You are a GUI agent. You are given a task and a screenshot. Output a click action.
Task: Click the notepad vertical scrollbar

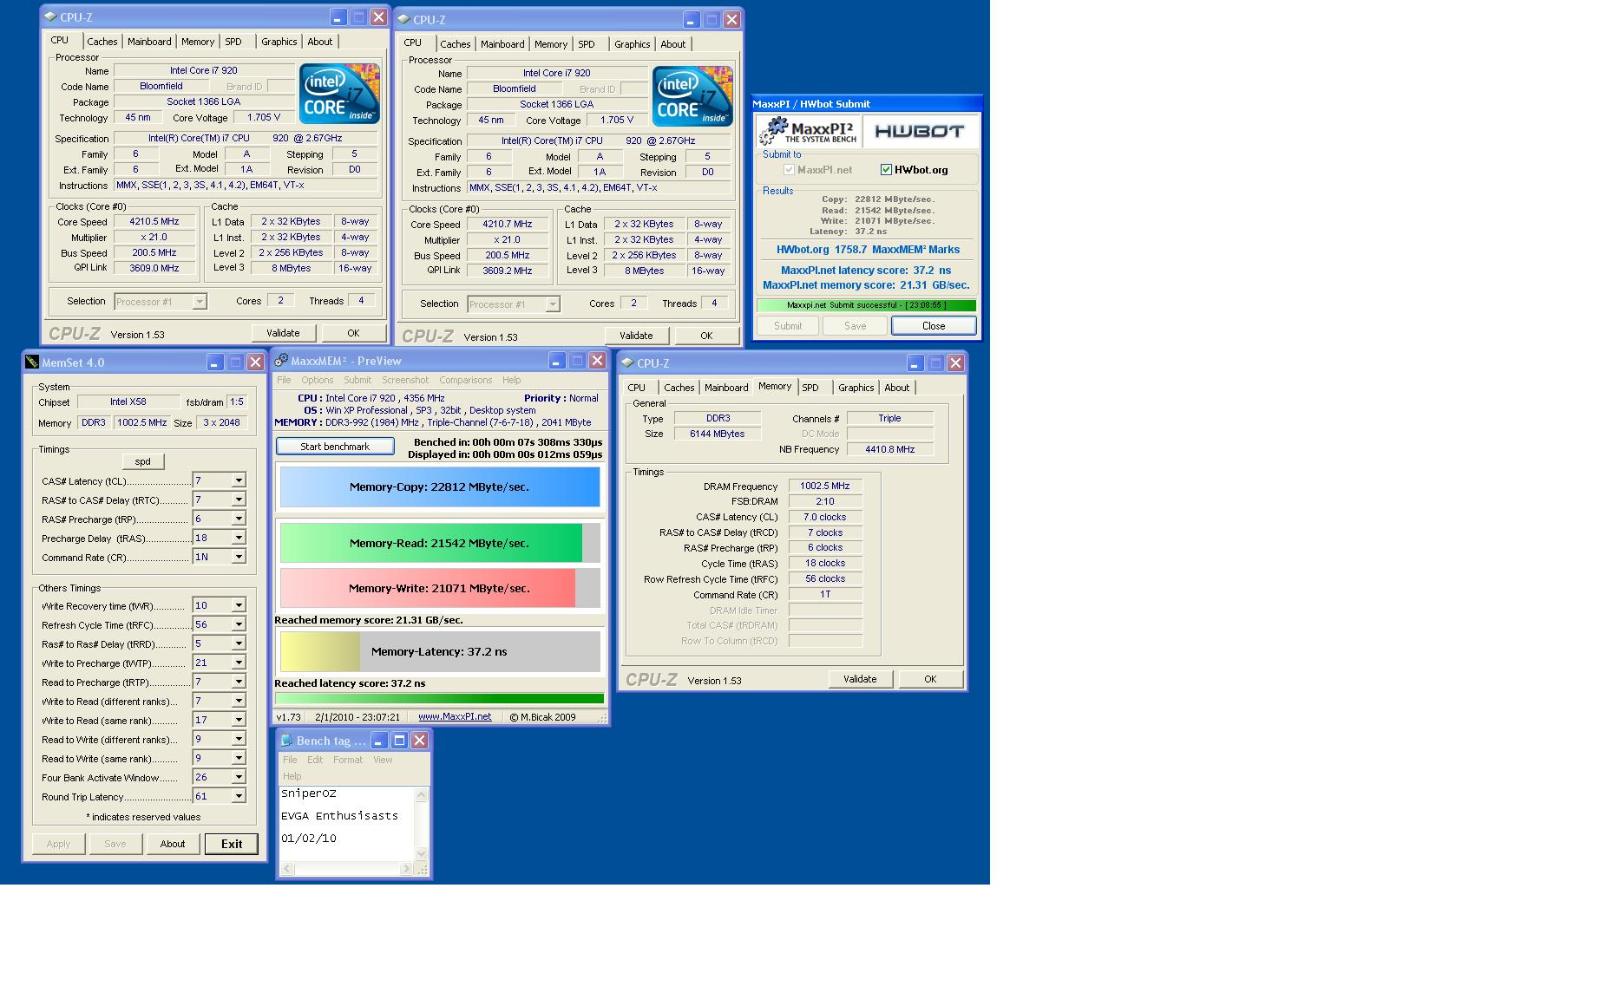coord(421,823)
